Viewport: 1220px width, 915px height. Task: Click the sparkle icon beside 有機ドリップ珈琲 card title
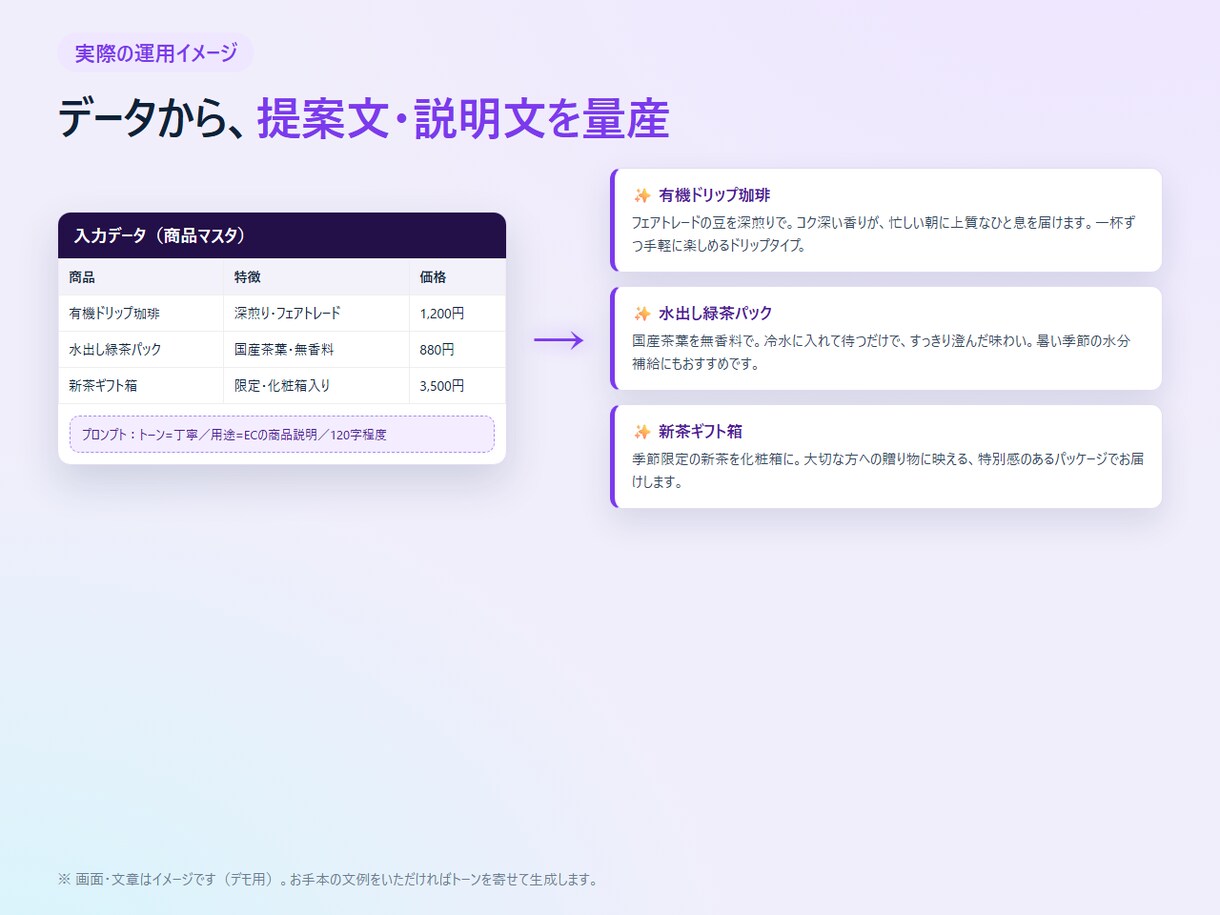click(x=642, y=195)
